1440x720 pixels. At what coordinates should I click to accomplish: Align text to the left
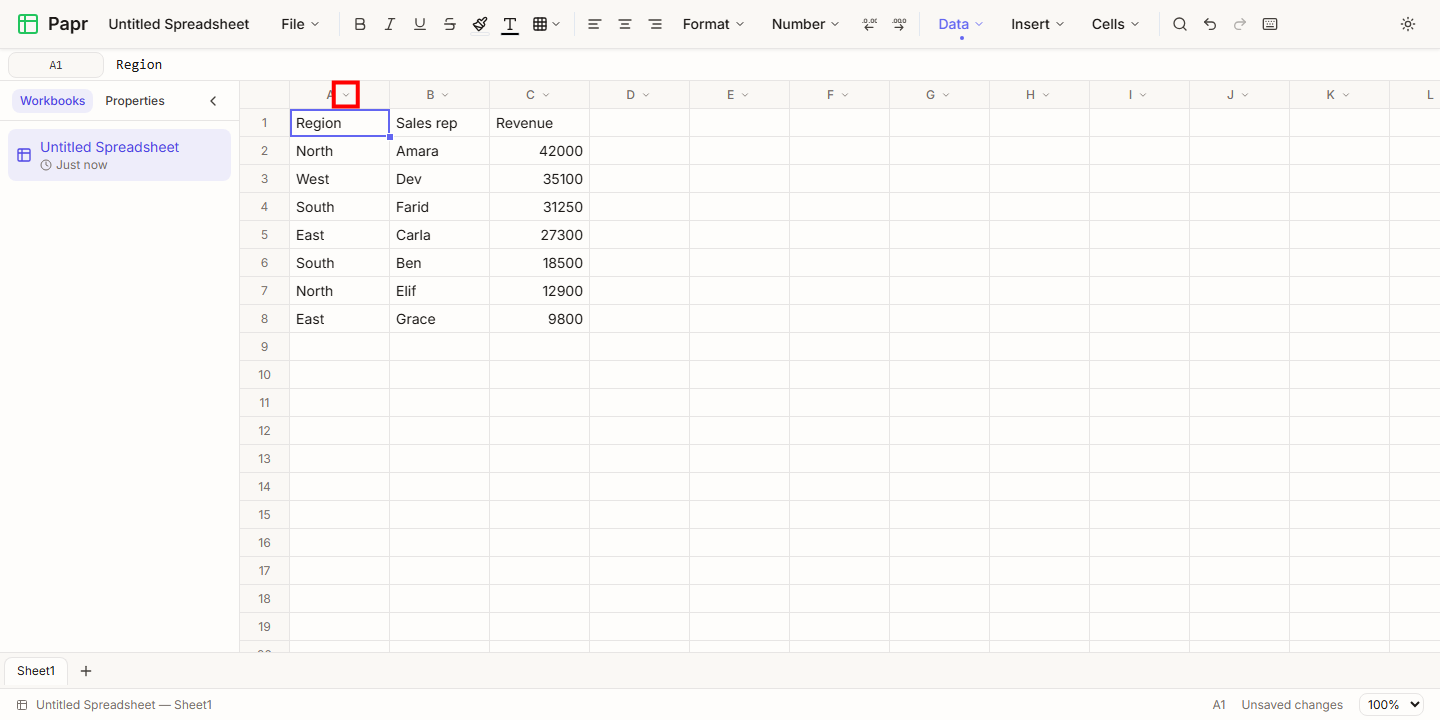[595, 24]
